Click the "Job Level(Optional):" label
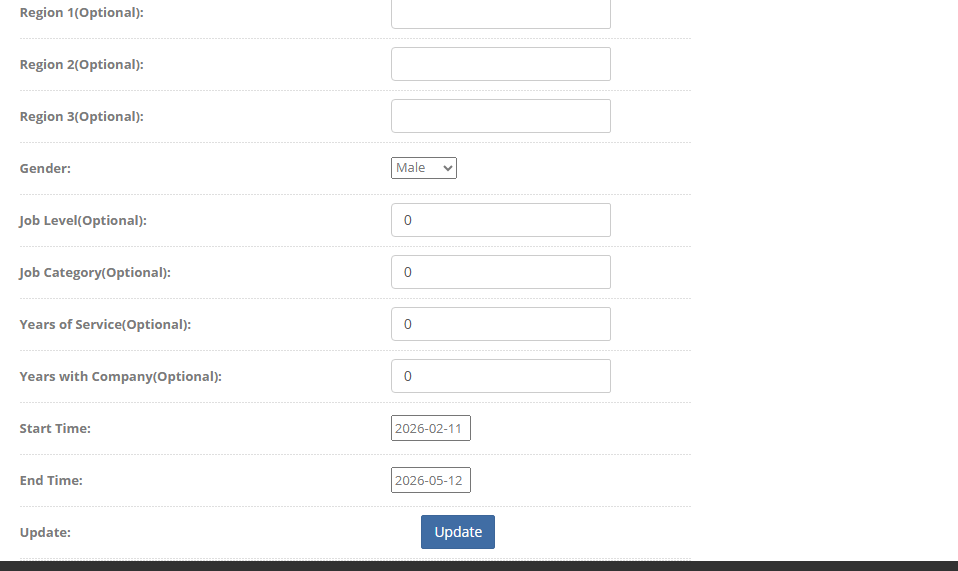The height and width of the screenshot is (571, 958). (83, 220)
